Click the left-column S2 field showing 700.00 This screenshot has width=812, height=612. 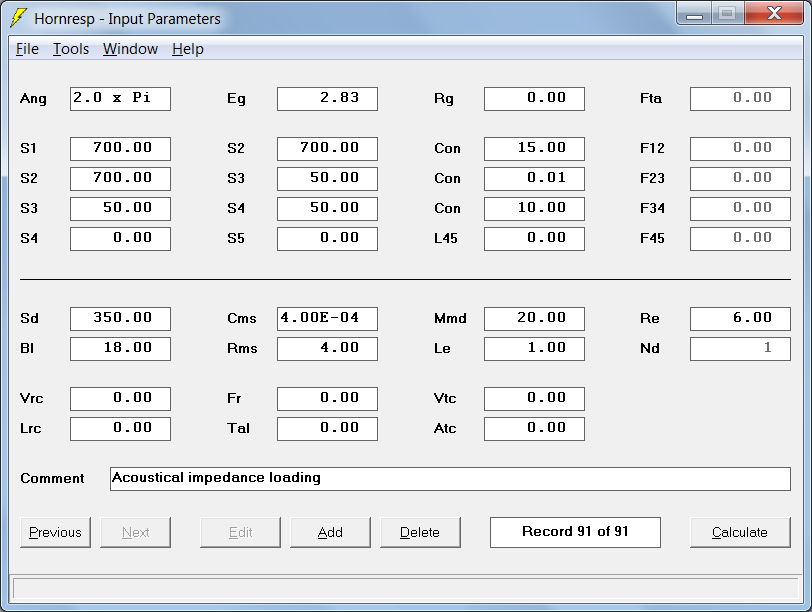[120, 179]
